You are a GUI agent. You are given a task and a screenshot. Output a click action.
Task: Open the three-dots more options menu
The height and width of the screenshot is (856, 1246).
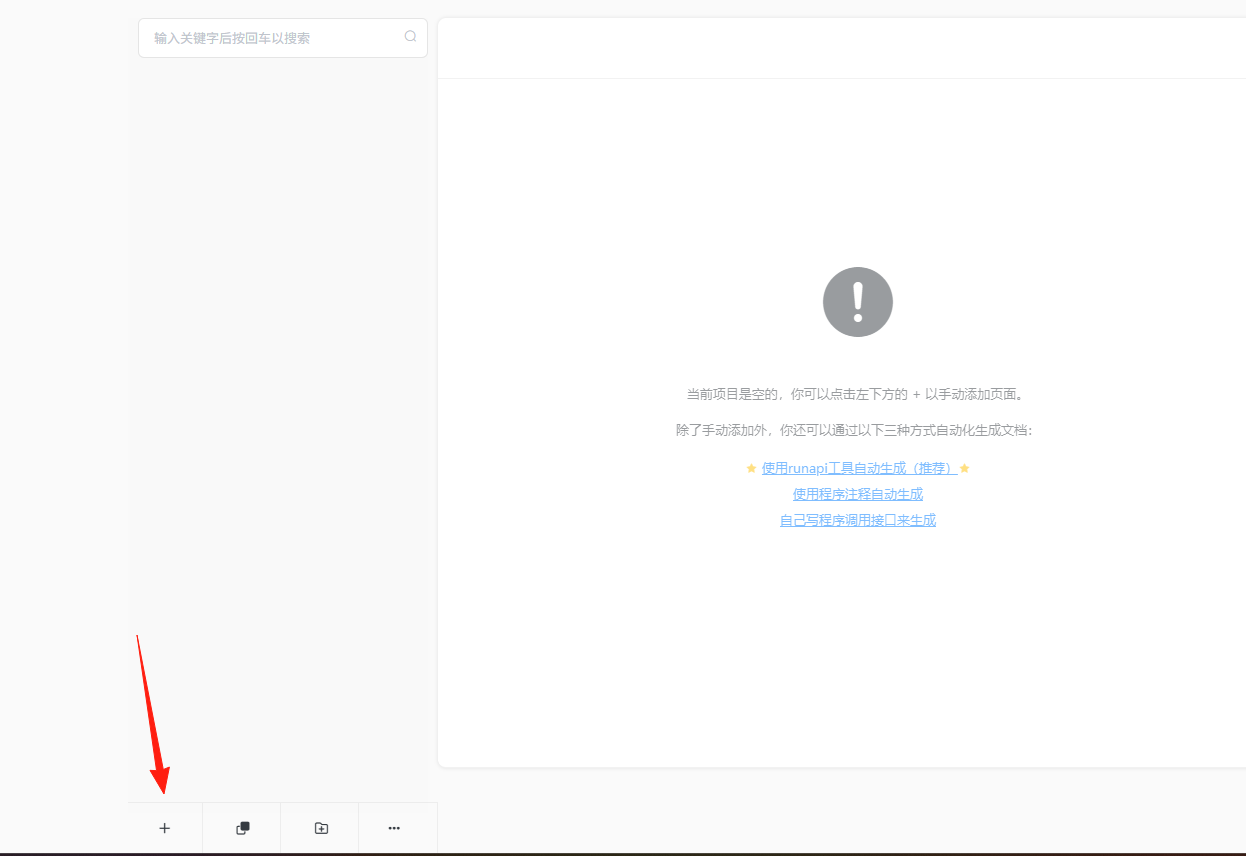[x=394, y=828]
